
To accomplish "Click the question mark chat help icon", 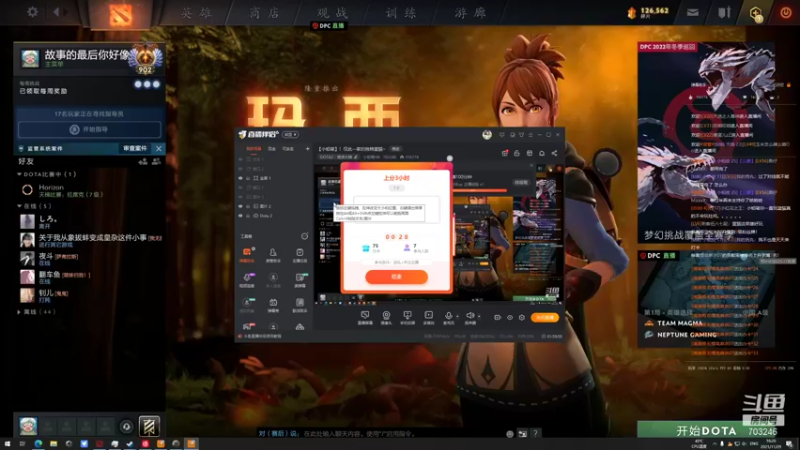I will tap(535, 434).
